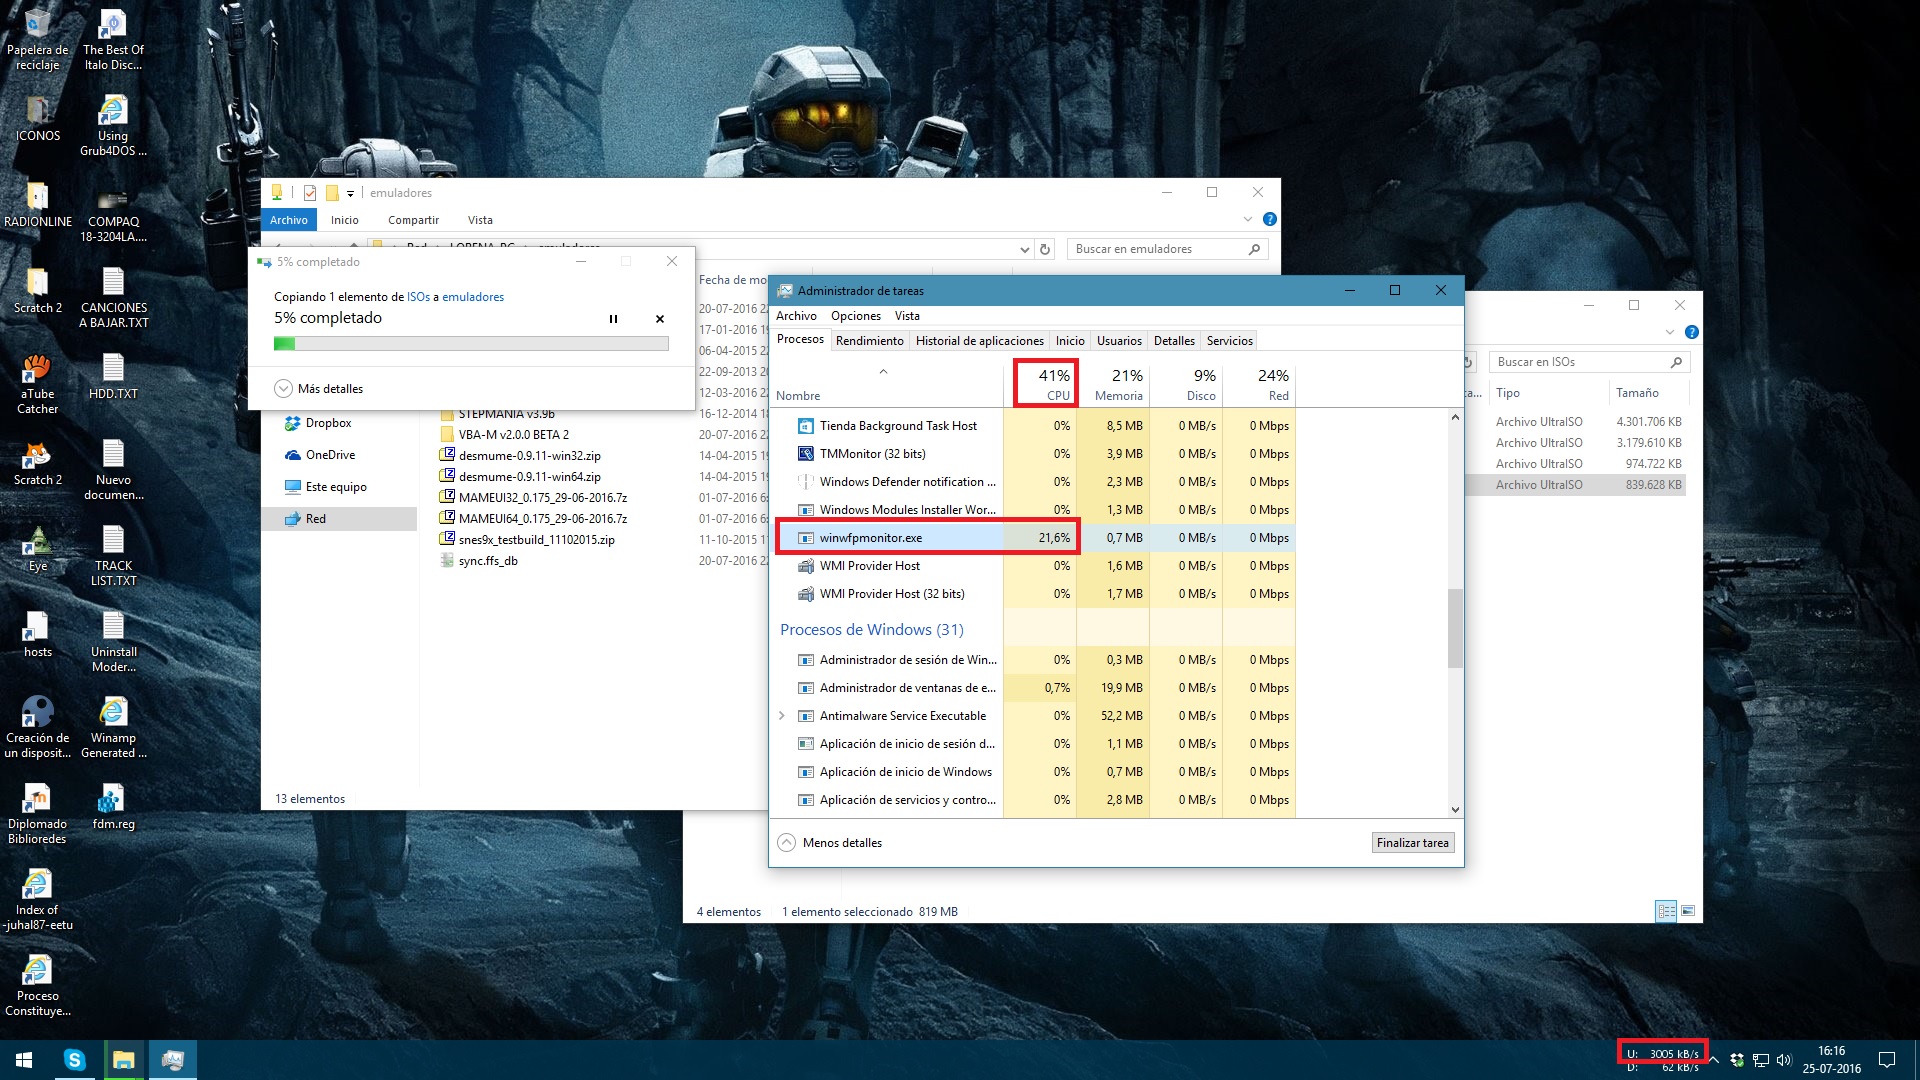The width and height of the screenshot is (1920, 1080).
Task: Open the Action Center notification icon
Action: click(1887, 1060)
